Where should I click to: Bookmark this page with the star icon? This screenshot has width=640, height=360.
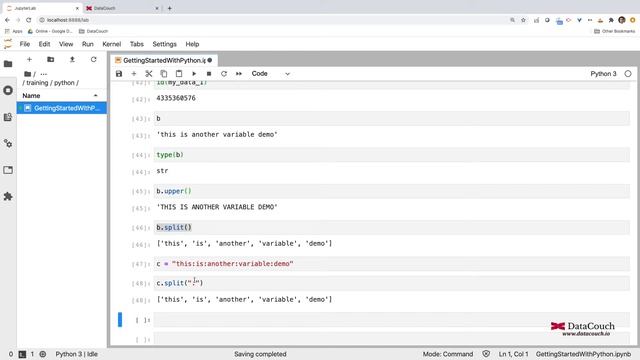(x=523, y=20)
